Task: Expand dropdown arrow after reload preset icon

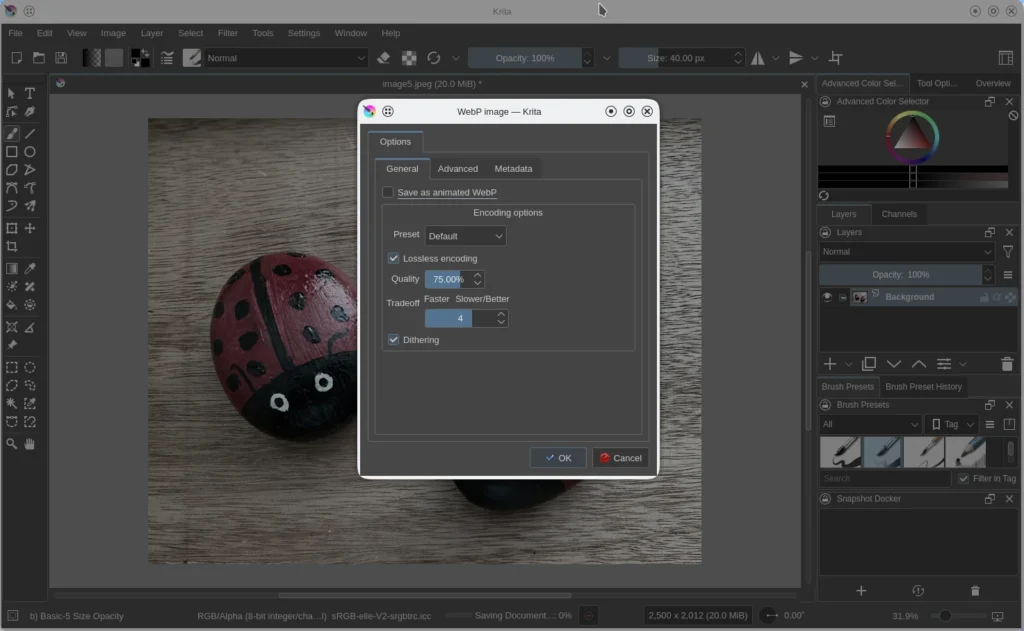Action: (456, 58)
